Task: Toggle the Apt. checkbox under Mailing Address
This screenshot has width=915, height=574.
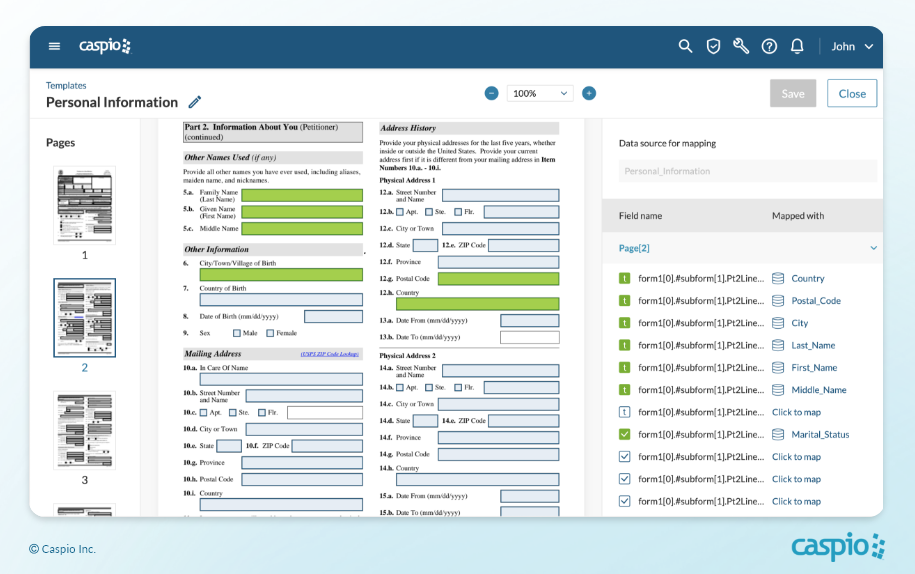Action: coord(204,412)
